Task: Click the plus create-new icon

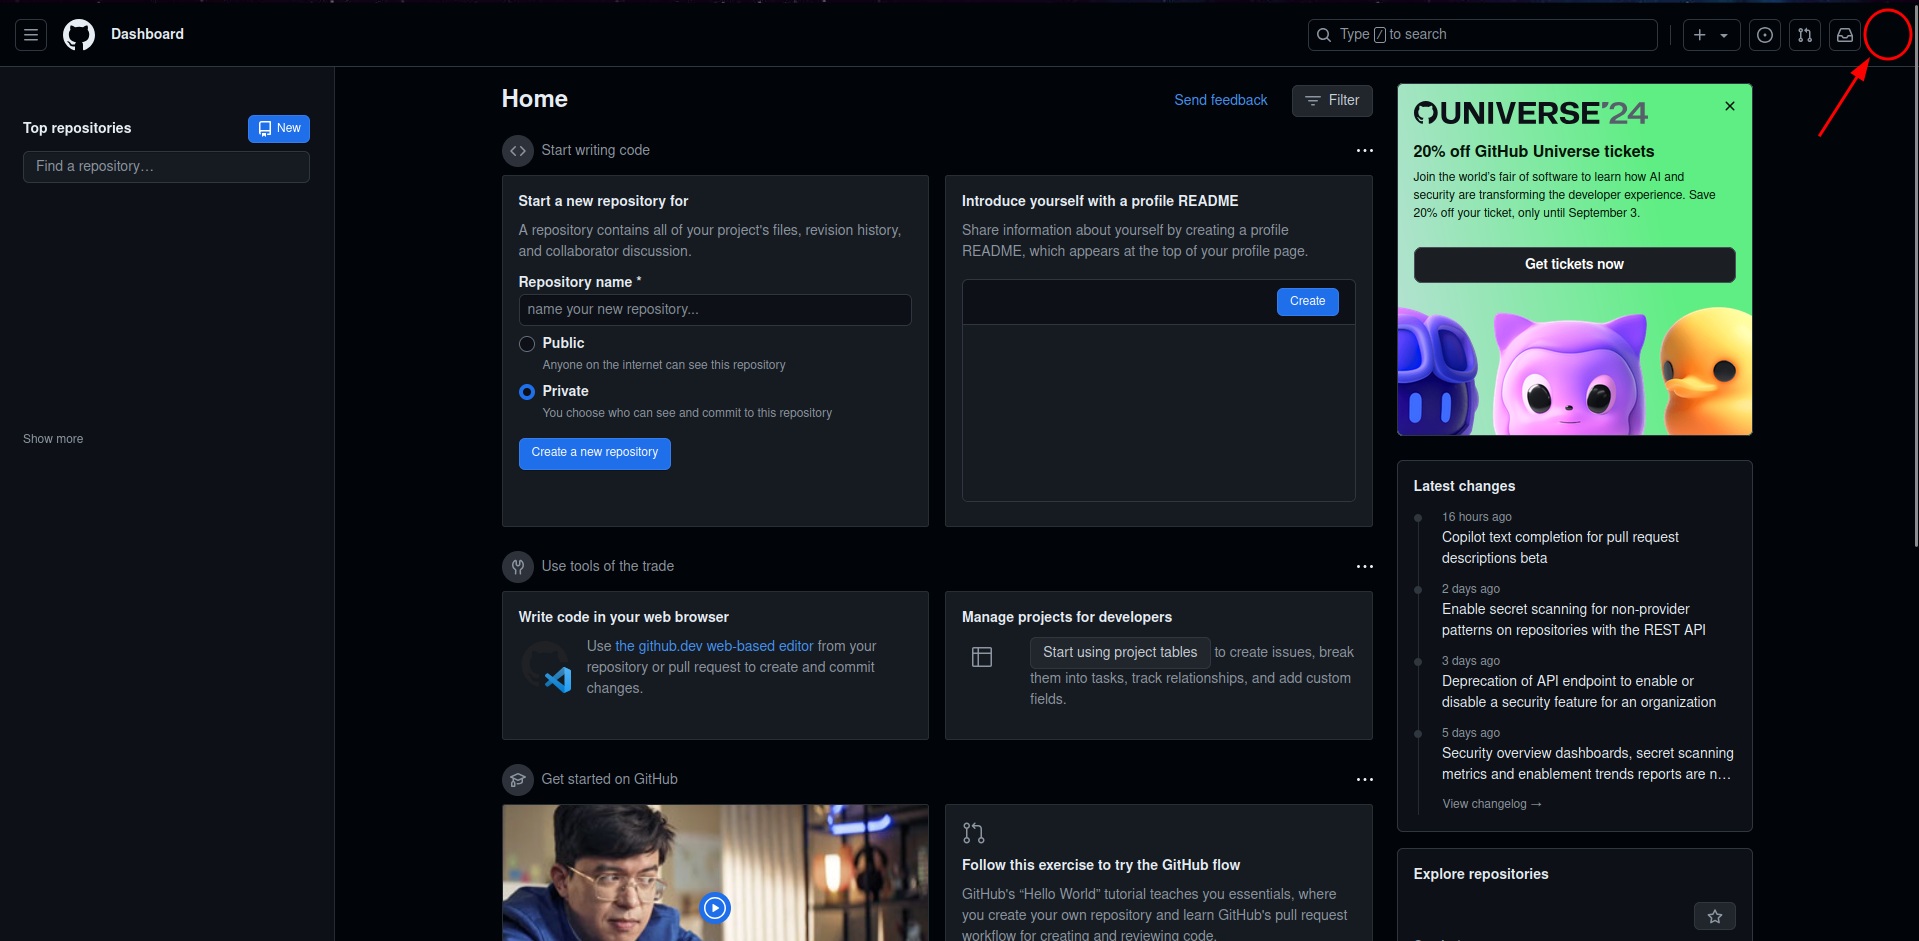Action: pyautogui.click(x=1700, y=35)
